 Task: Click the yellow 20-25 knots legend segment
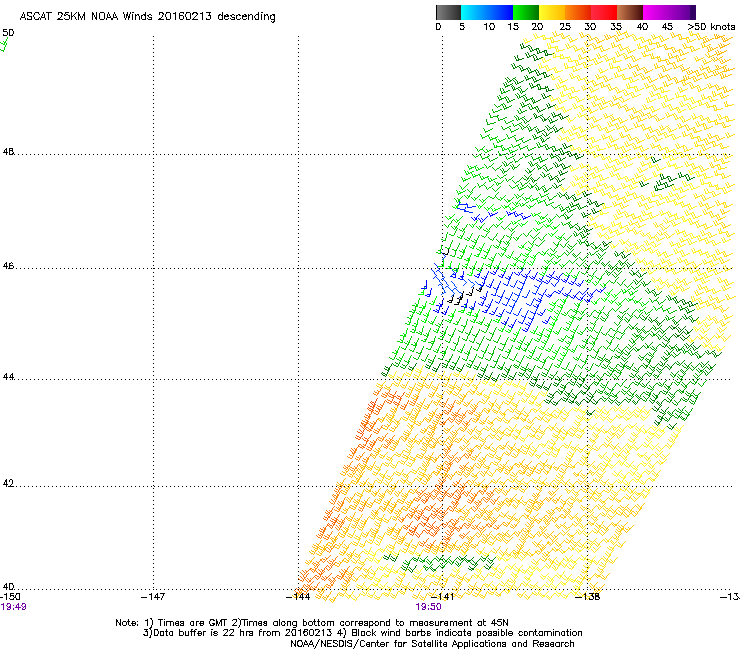552,12
